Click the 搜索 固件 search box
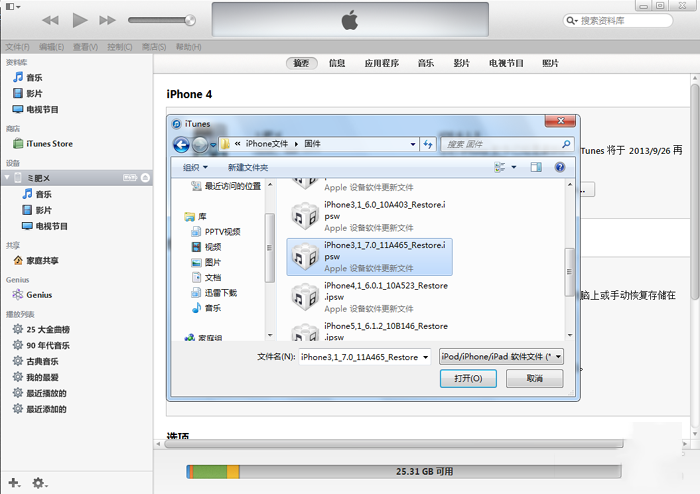 507,144
